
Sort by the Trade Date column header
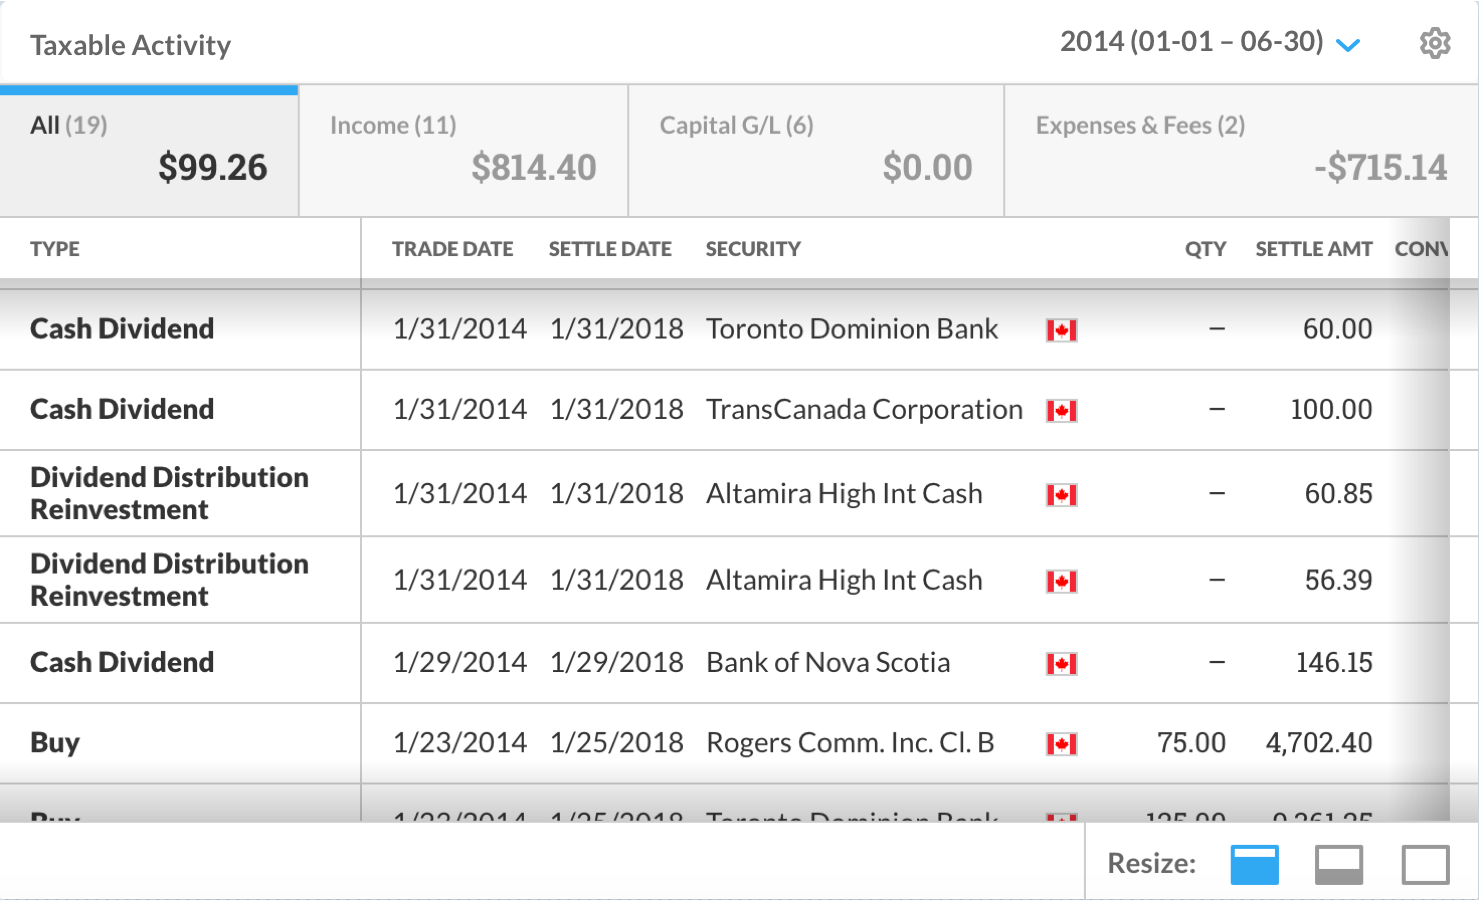(452, 249)
